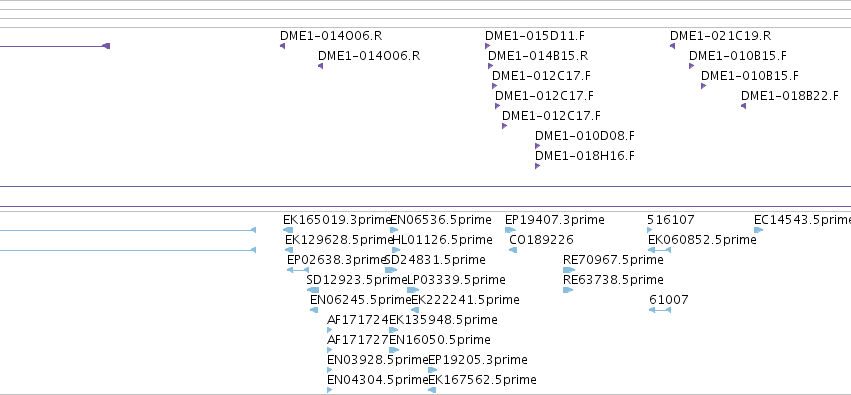
Task: Select the EC14543.5prime blue arrow
Action: click(758, 230)
